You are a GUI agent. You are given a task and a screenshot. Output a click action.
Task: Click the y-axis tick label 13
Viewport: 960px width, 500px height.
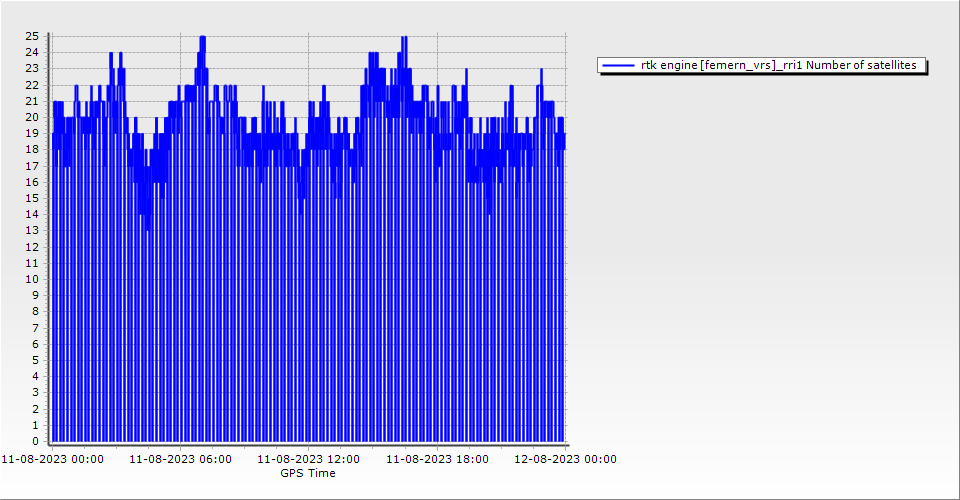point(32,230)
